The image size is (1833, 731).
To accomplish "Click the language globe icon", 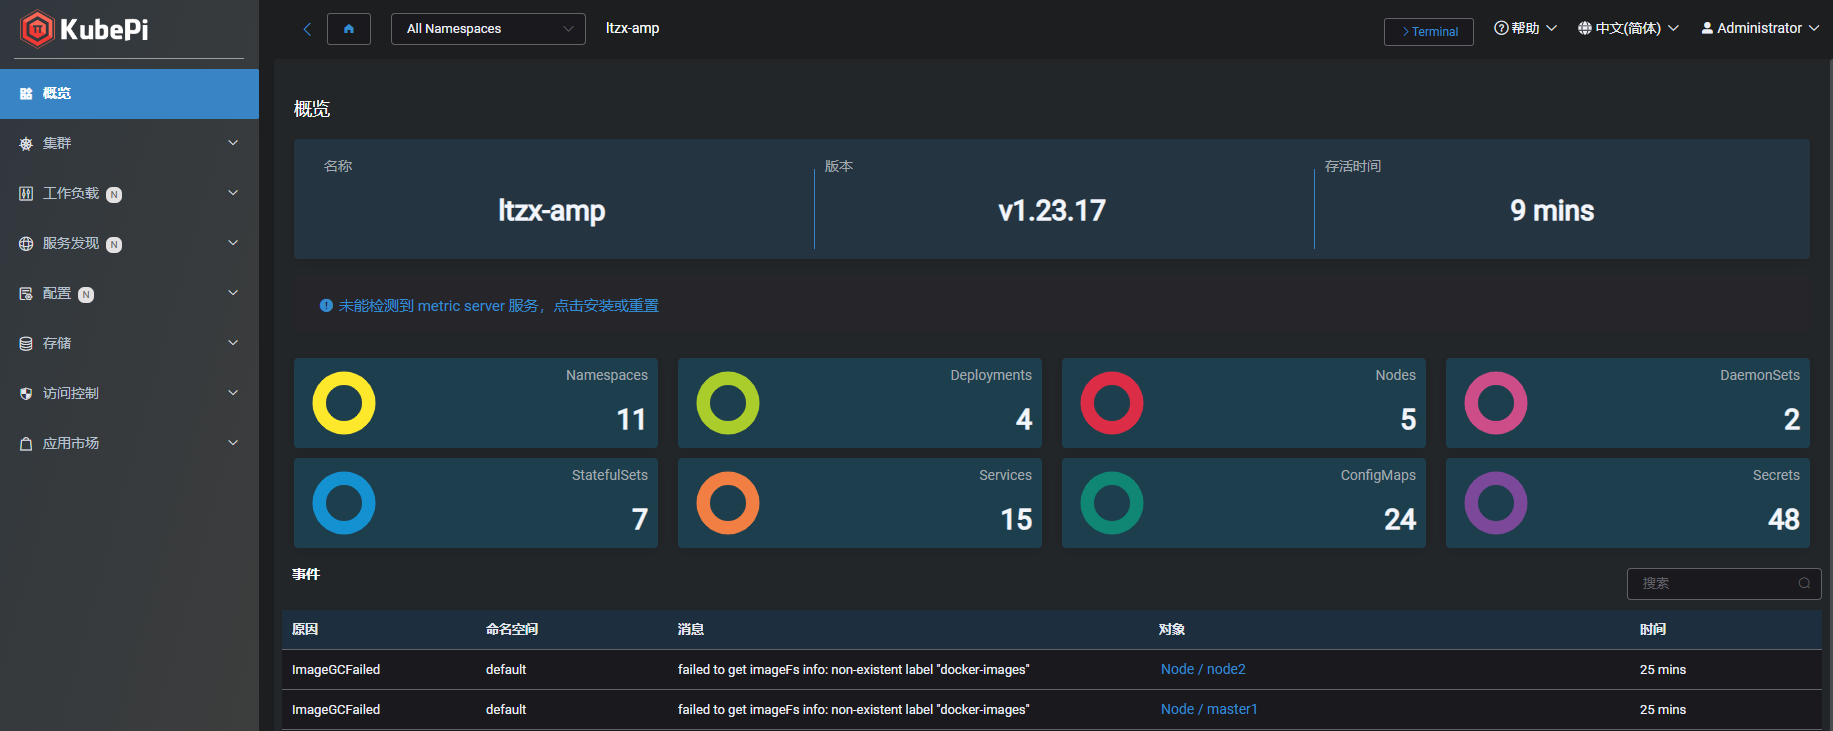I will [x=1585, y=28].
